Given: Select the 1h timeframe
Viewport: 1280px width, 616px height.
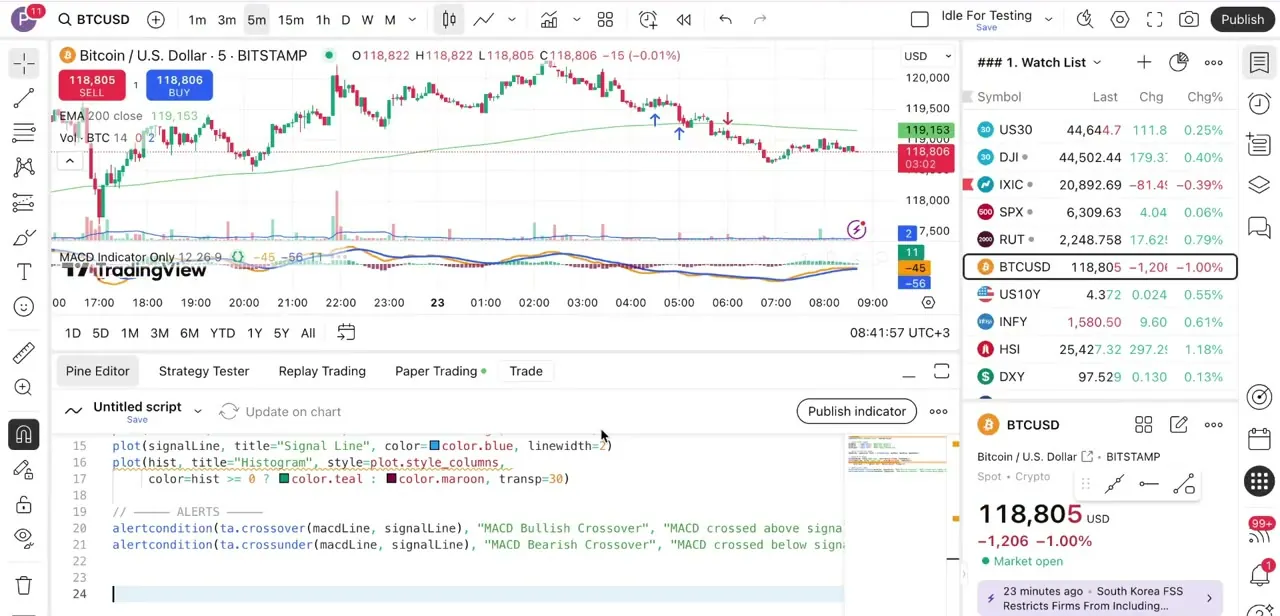Looking at the screenshot, I should 323,20.
